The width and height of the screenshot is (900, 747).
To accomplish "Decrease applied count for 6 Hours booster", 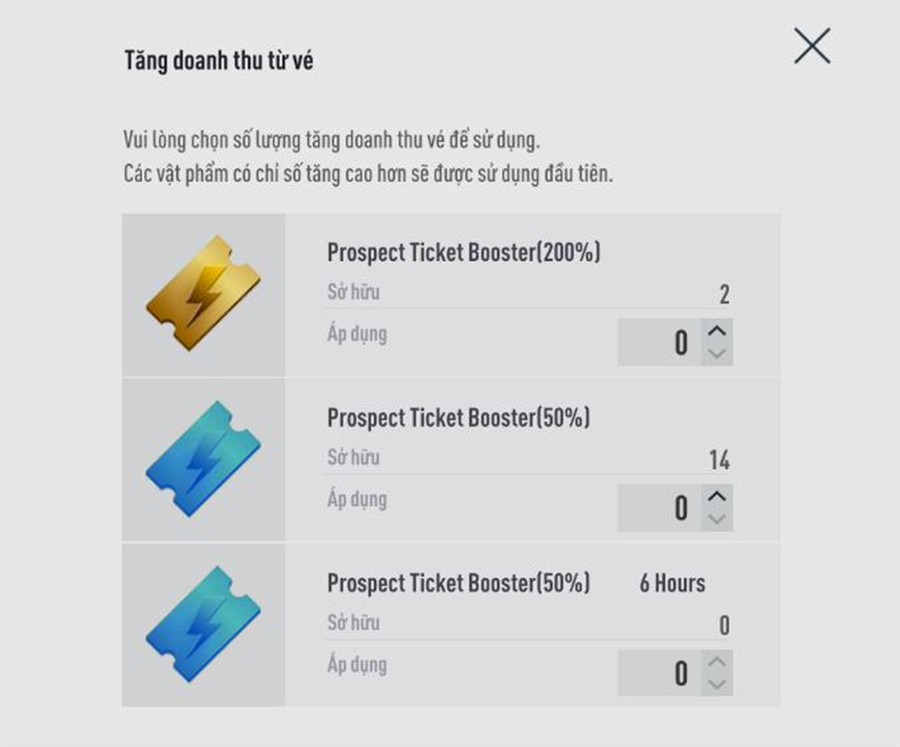I will [717, 684].
